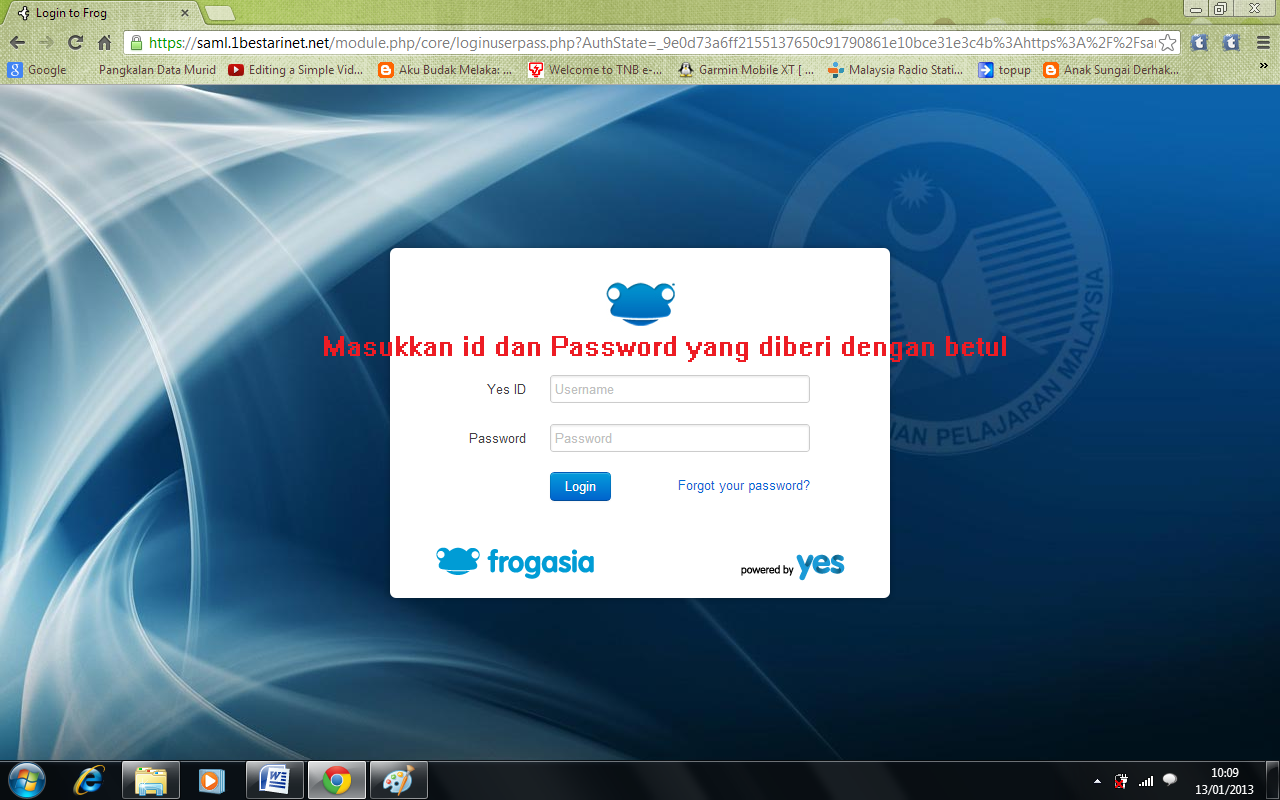Screen dimensions: 1280x800
Task: Click the Action Center tray icon
Action: pyautogui.click(x=1170, y=780)
